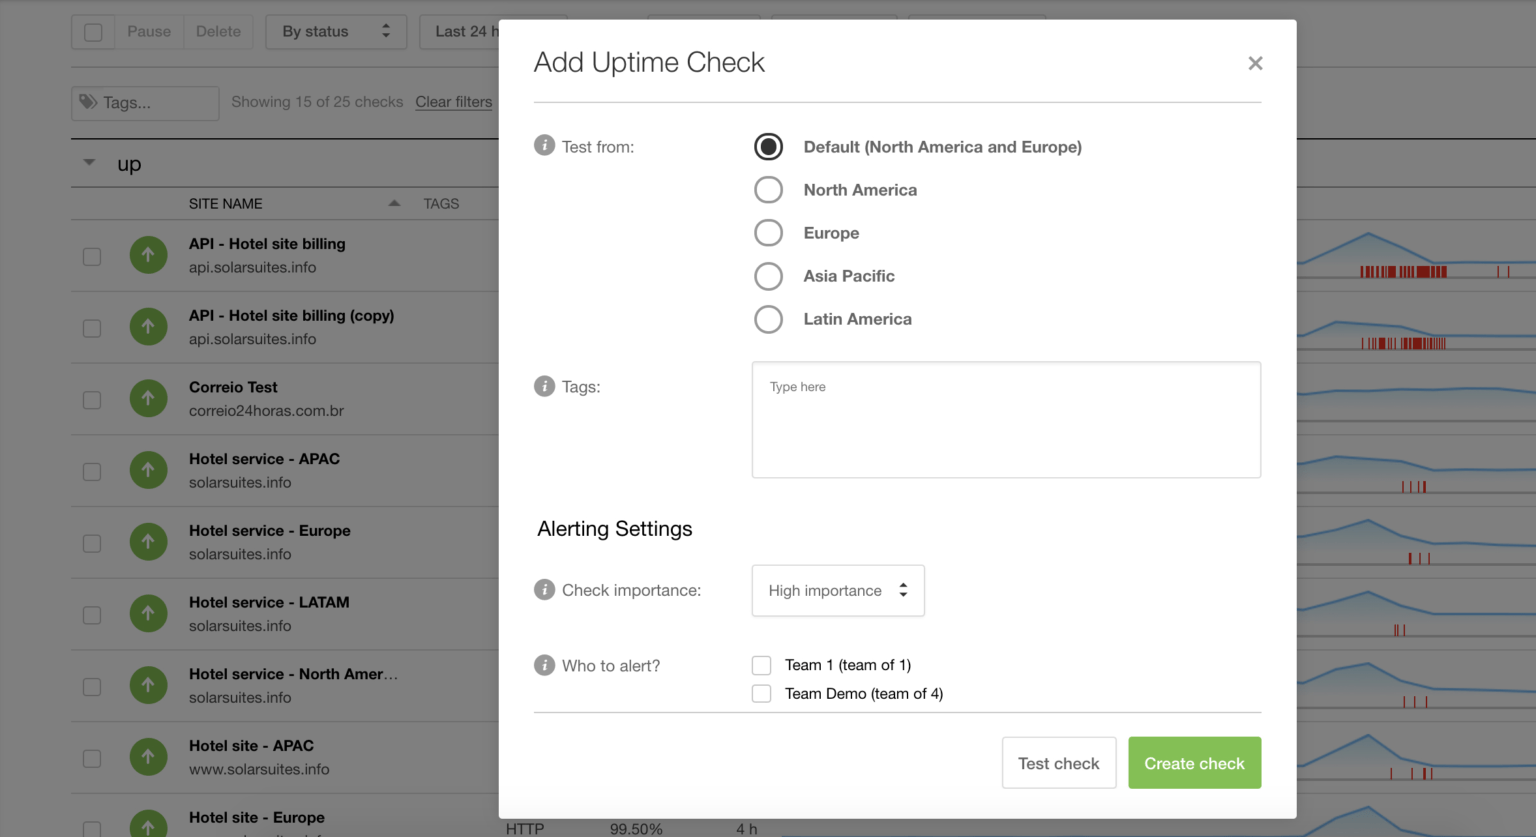
Task: Click the tag icon in the Tags filter
Action: pos(89,102)
